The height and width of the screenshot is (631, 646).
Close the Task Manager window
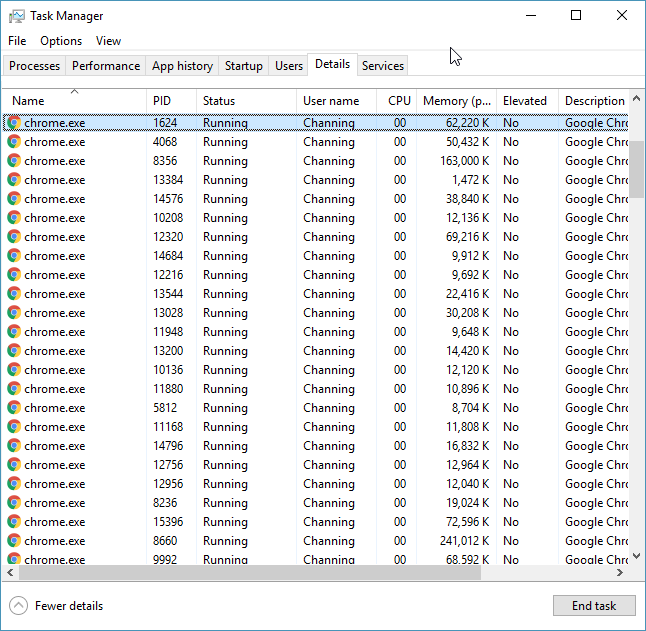622,16
